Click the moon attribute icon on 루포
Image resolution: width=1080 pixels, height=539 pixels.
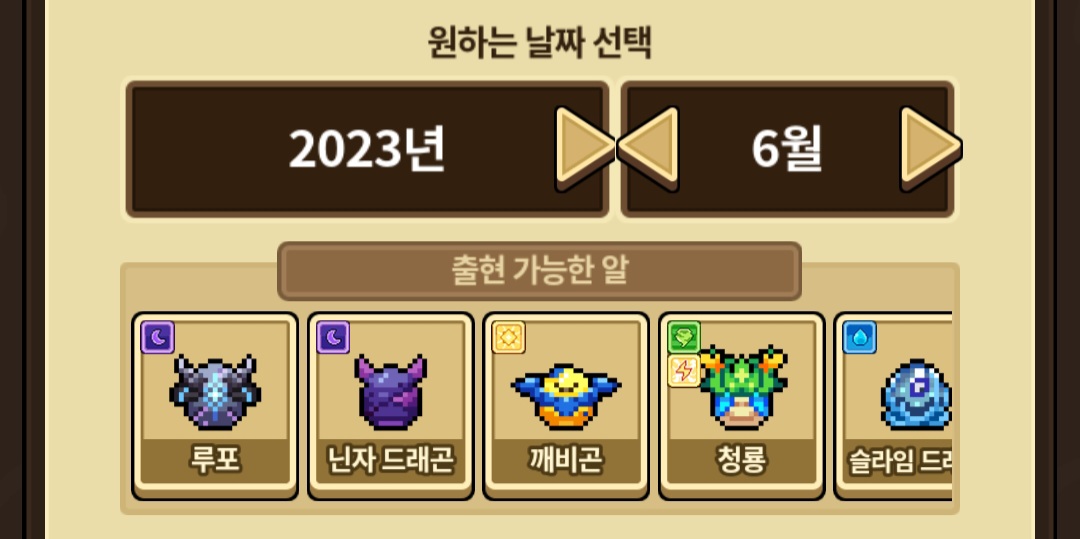click(158, 337)
